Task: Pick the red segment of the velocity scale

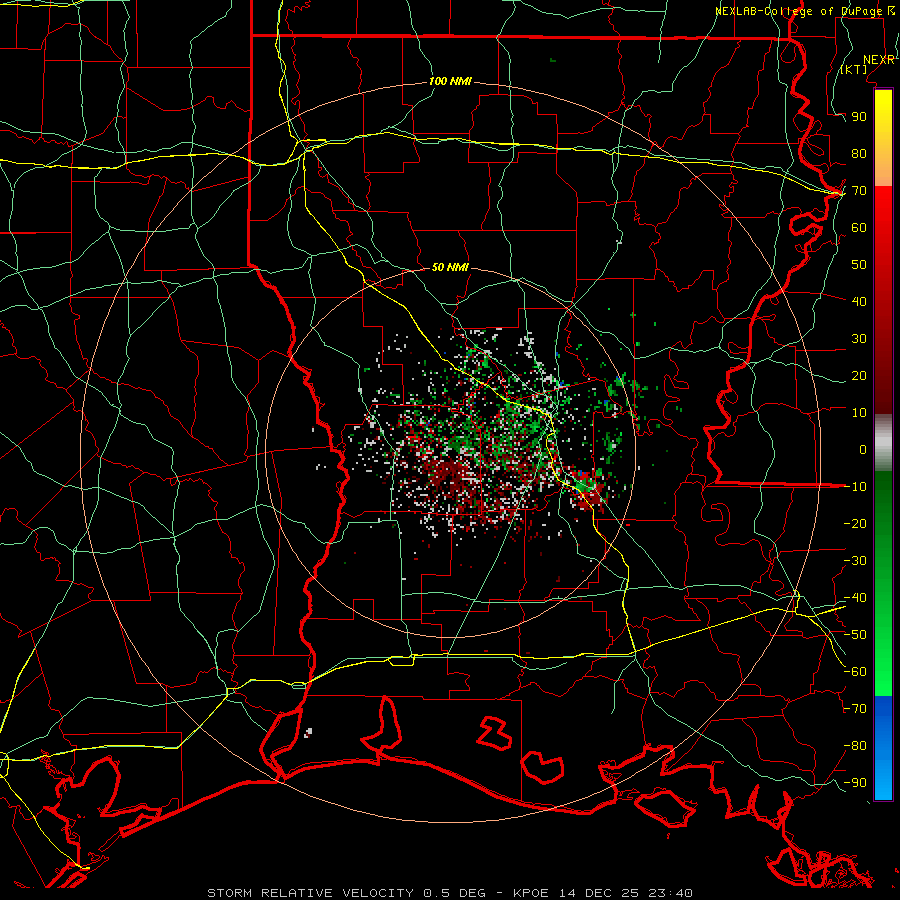Action: (883, 300)
